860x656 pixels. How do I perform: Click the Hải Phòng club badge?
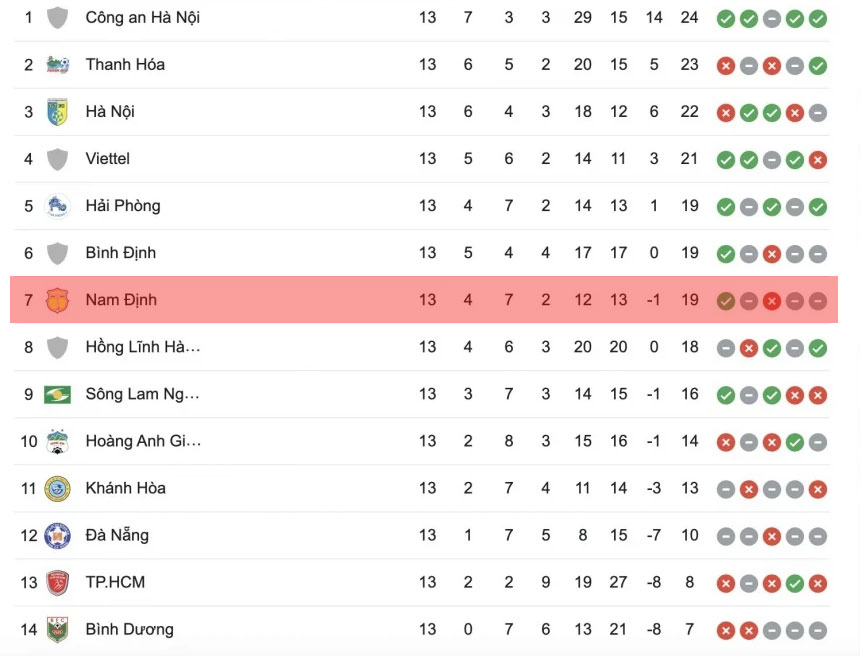58,206
